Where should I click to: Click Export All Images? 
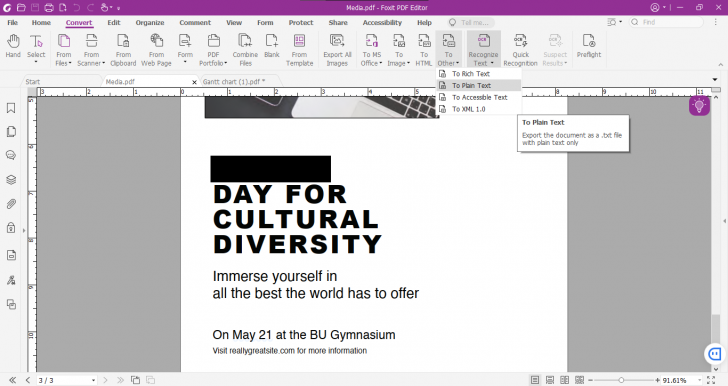(337, 51)
